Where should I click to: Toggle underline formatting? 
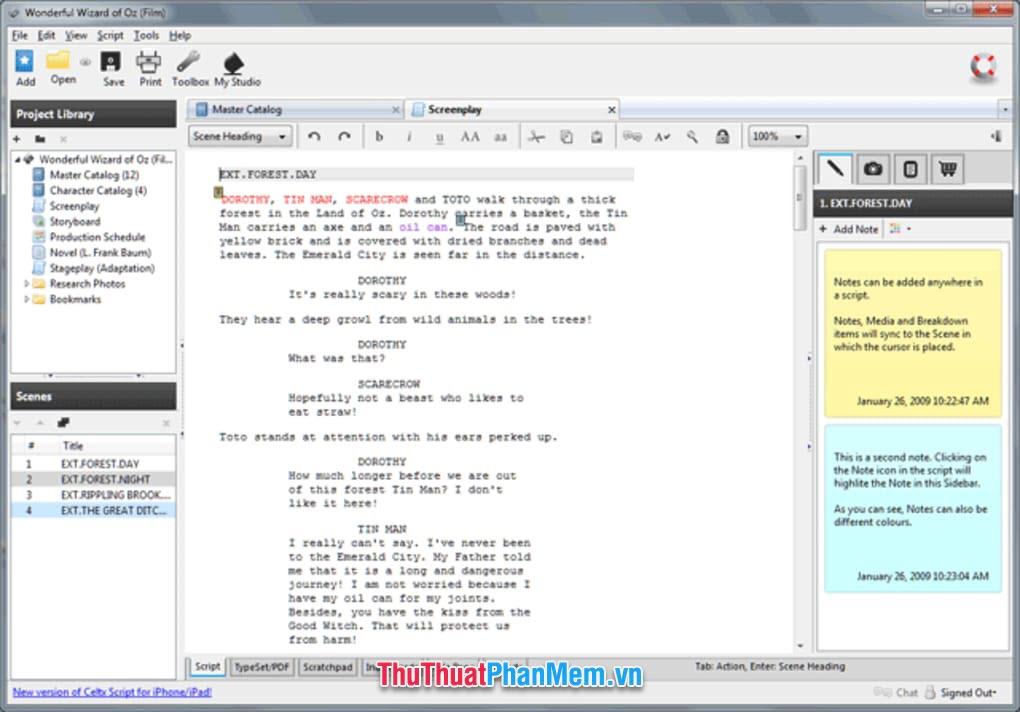[439, 136]
